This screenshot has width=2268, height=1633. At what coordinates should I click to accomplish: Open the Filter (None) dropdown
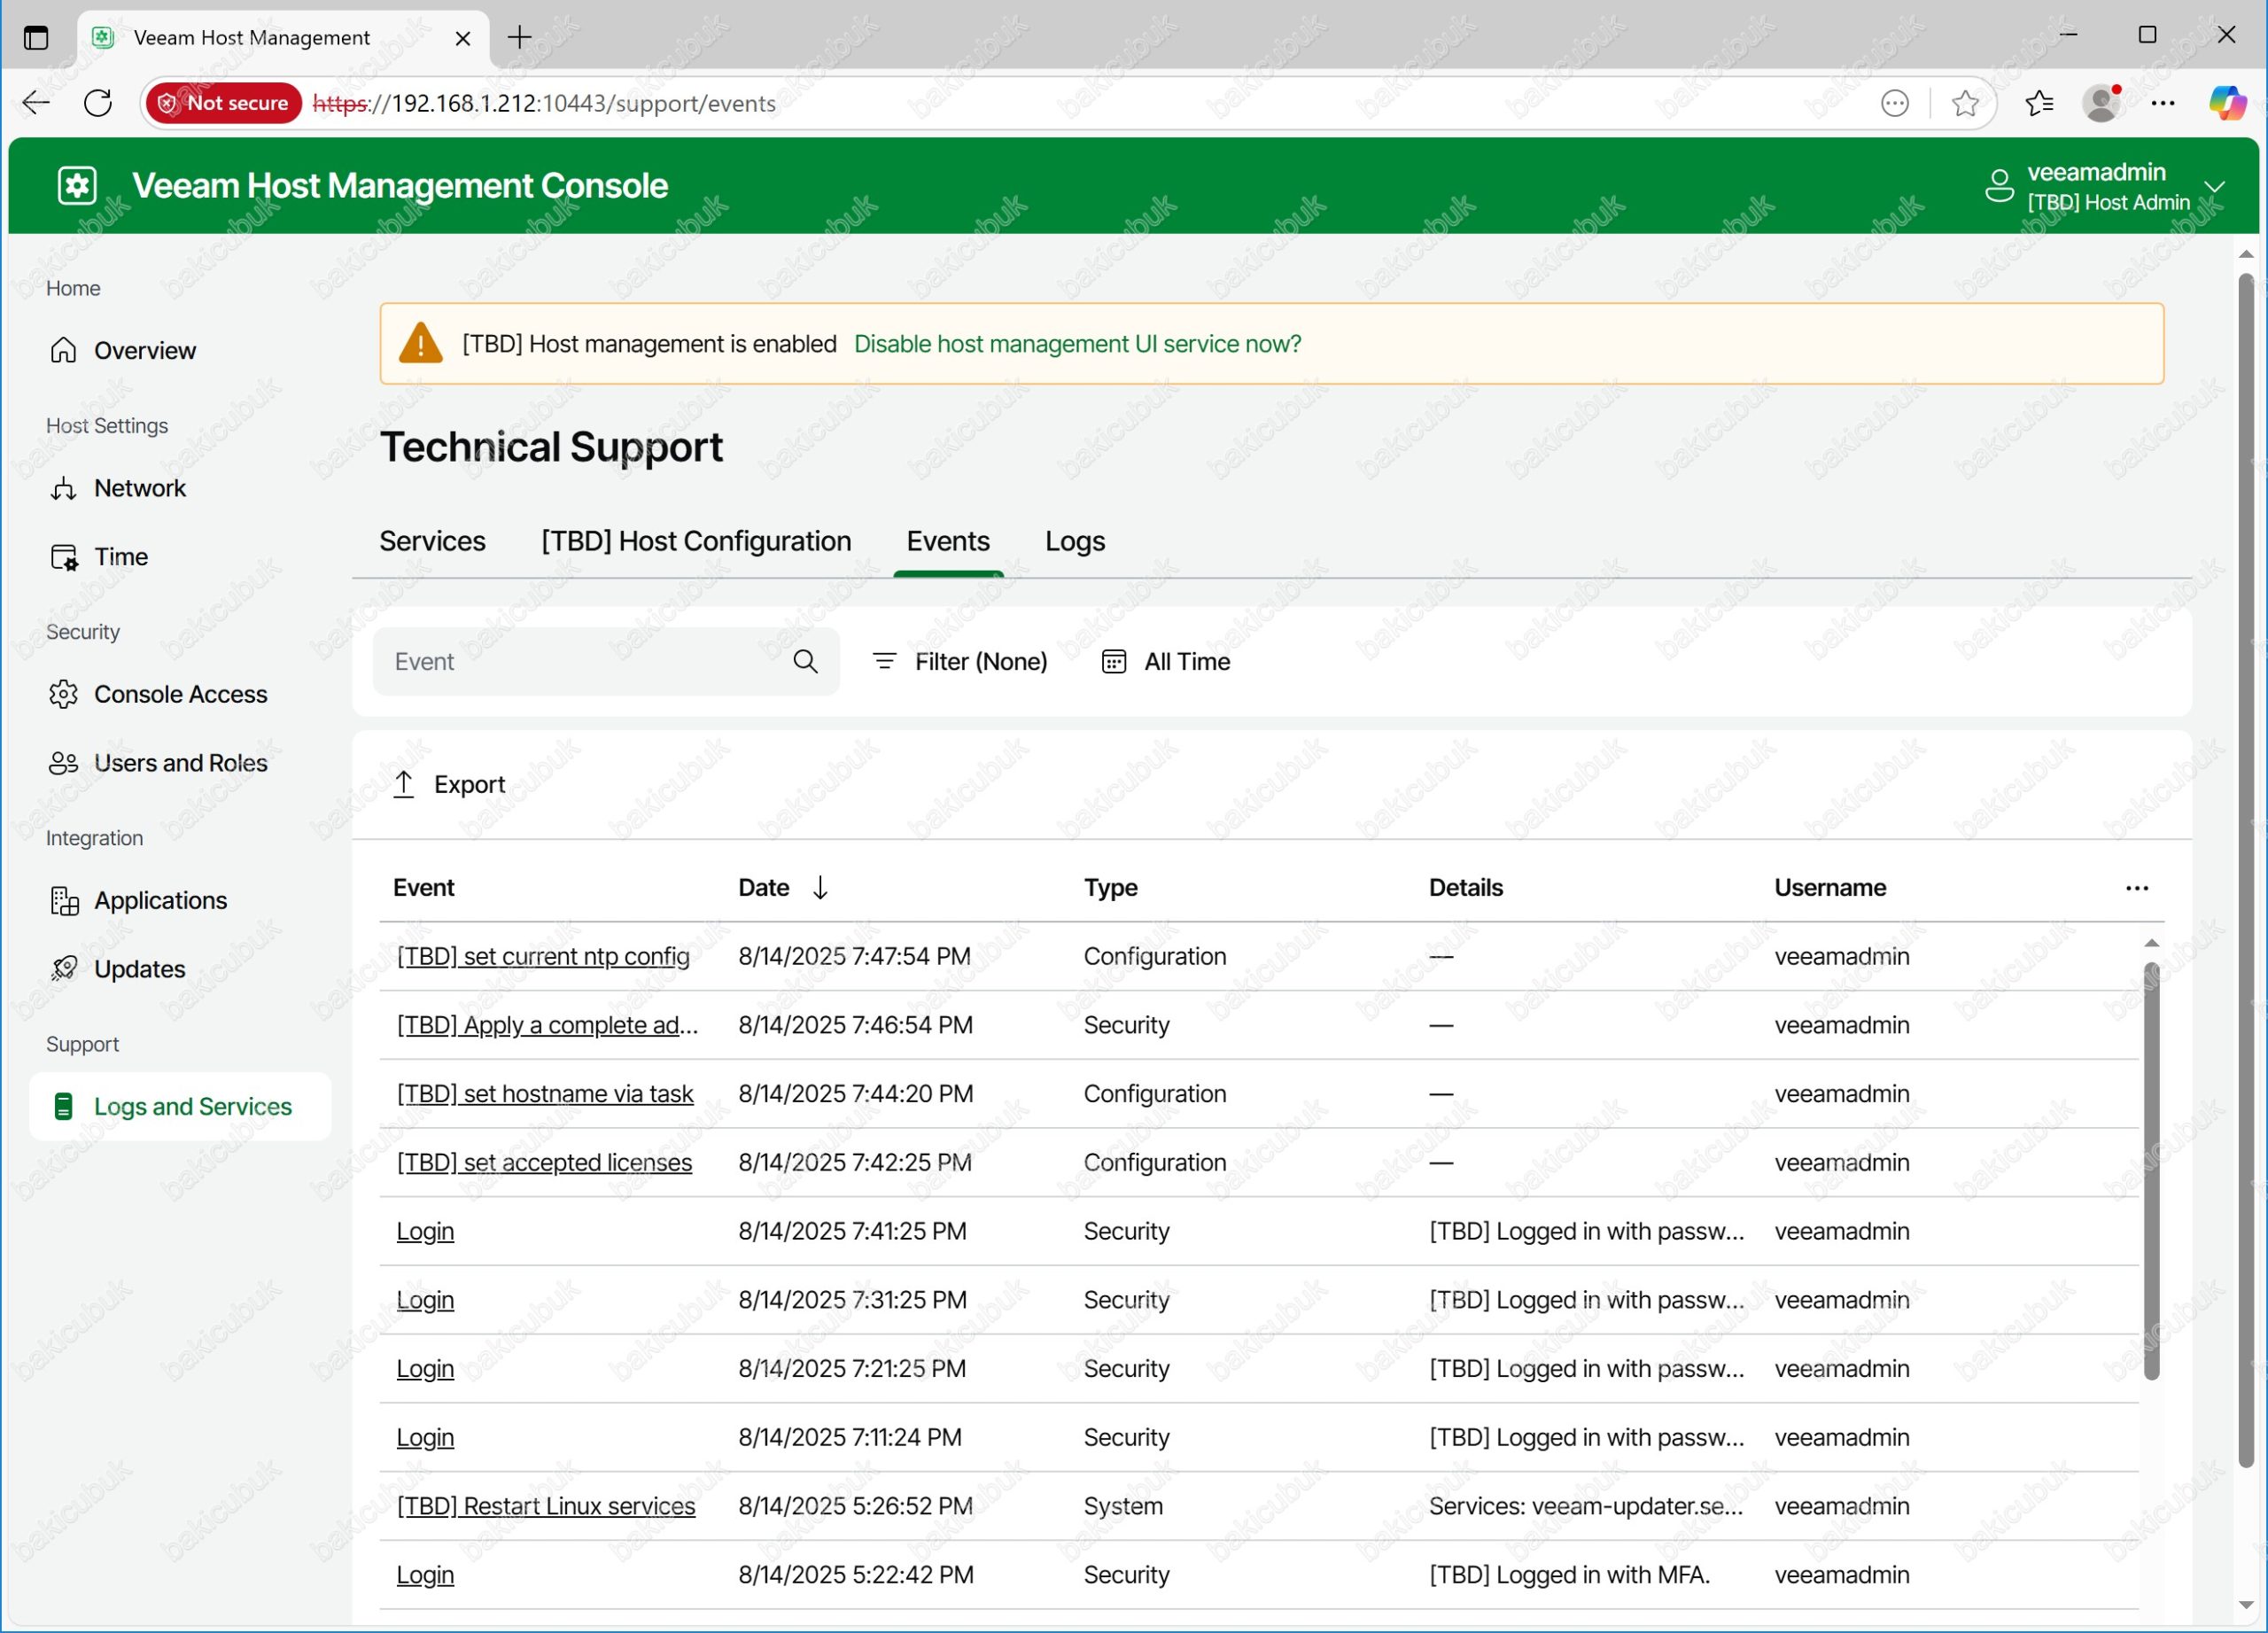tap(960, 661)
